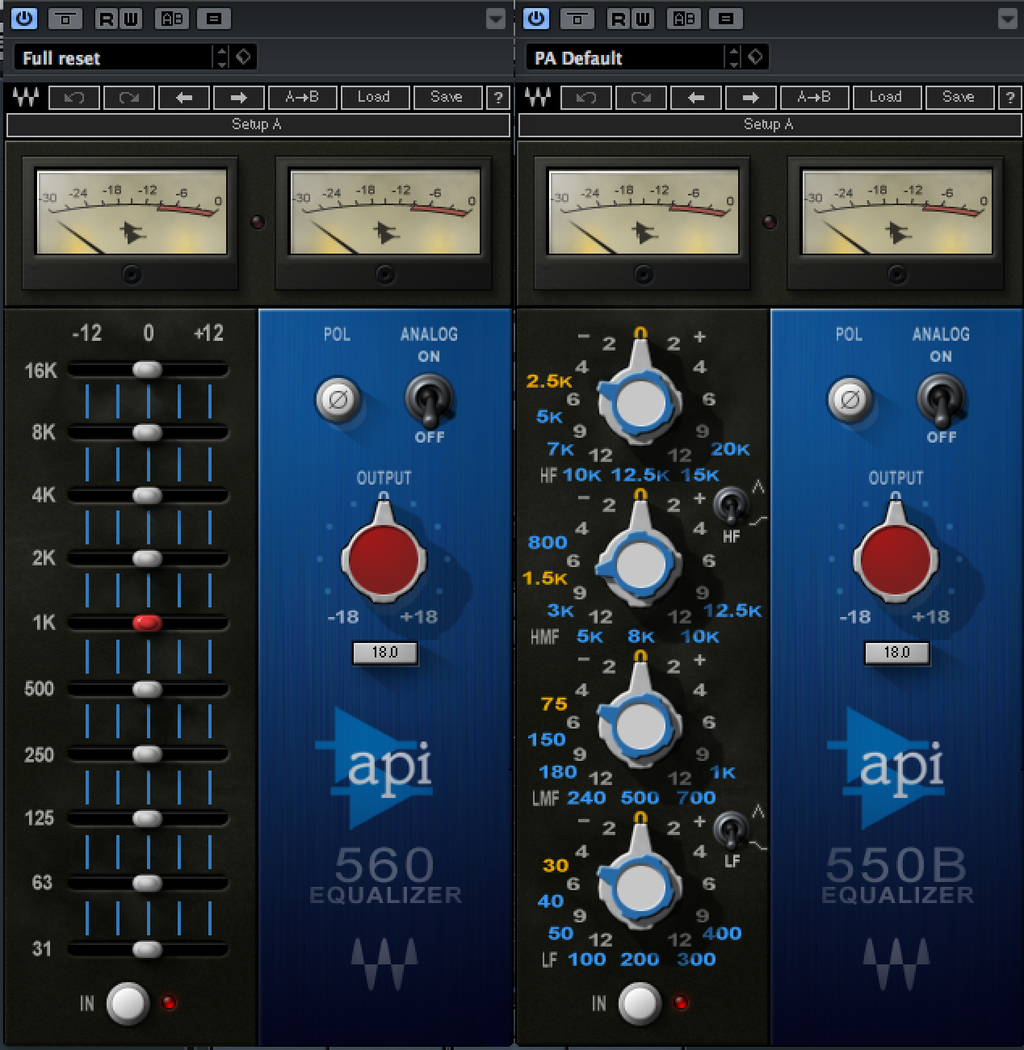The width and height of the screenshot is (1024, 1050).
Task: Toggle IN button on 550B equalizer
Action: [640, 1002]
